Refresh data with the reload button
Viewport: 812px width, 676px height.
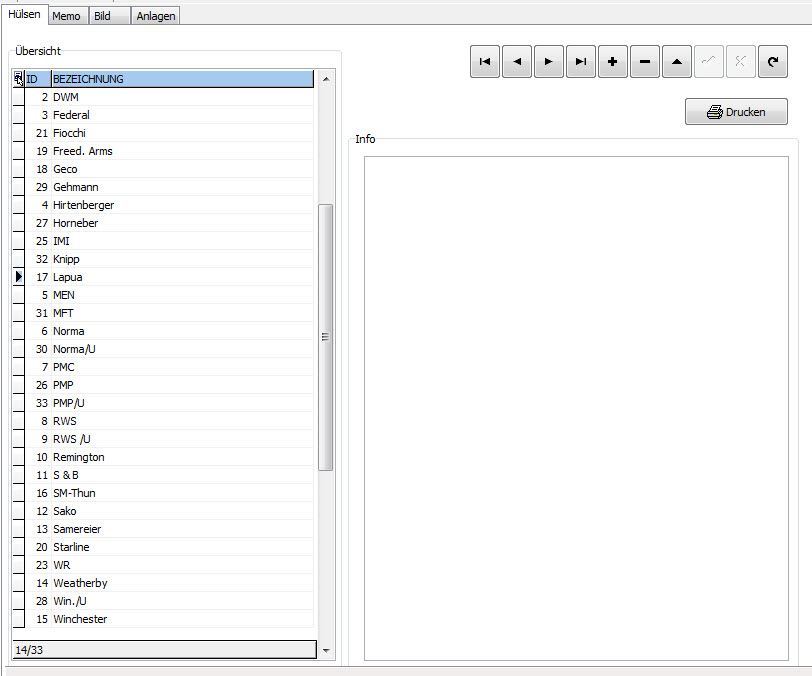coord(773,62)
